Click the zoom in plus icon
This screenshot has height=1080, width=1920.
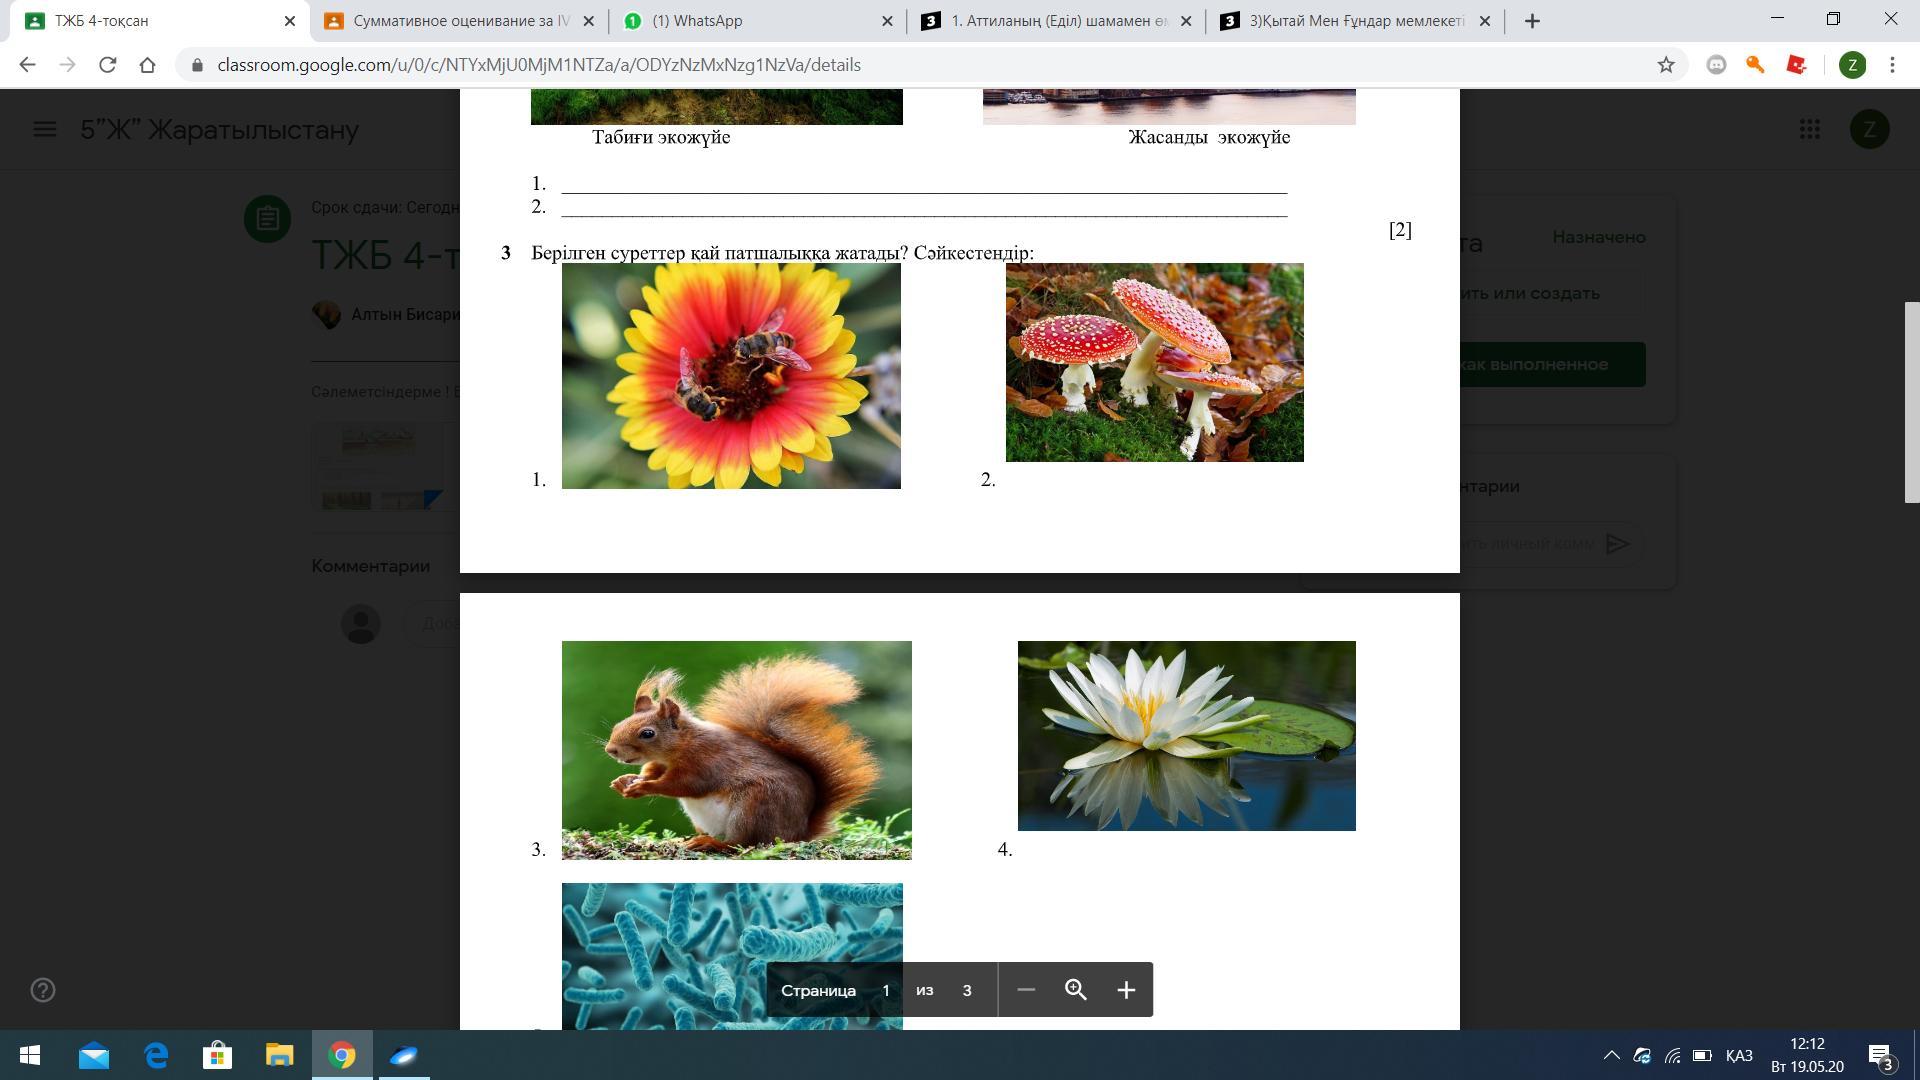tap(1126, 990)
